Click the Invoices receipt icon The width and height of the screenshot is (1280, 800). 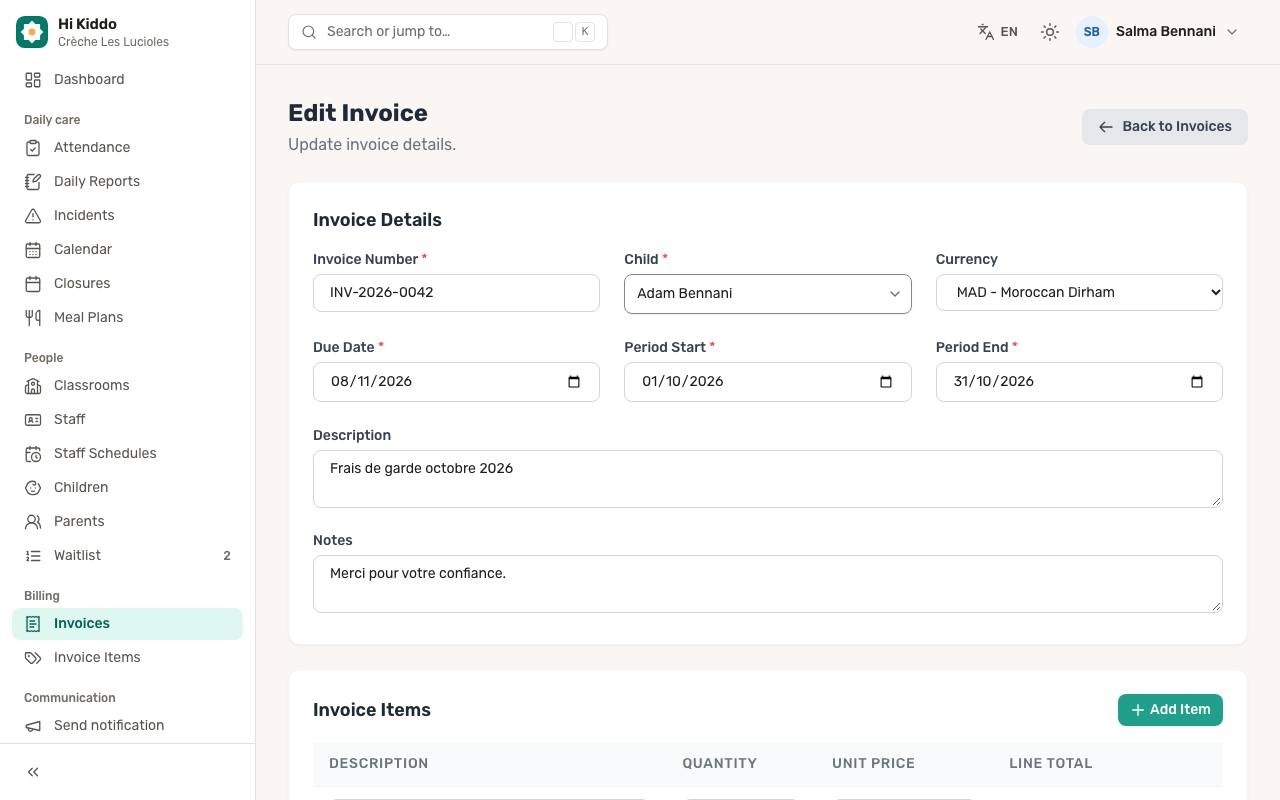point(33,623)
